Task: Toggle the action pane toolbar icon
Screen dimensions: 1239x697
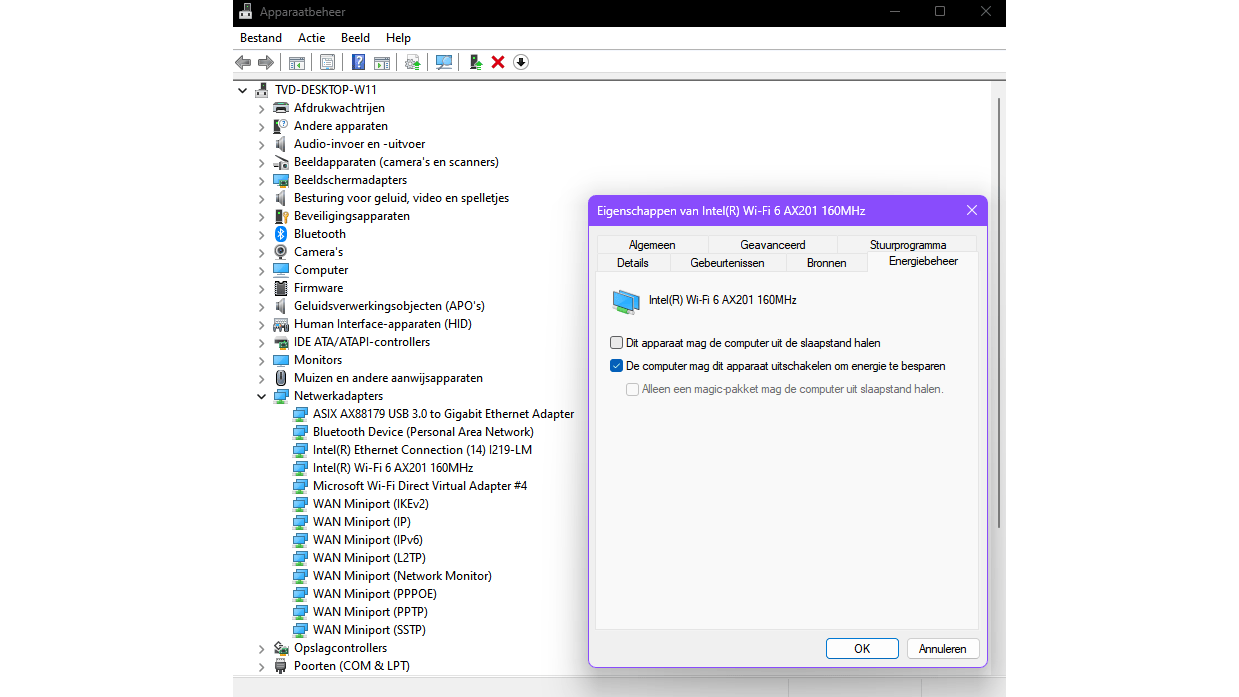Action: [x=382, y=62]
